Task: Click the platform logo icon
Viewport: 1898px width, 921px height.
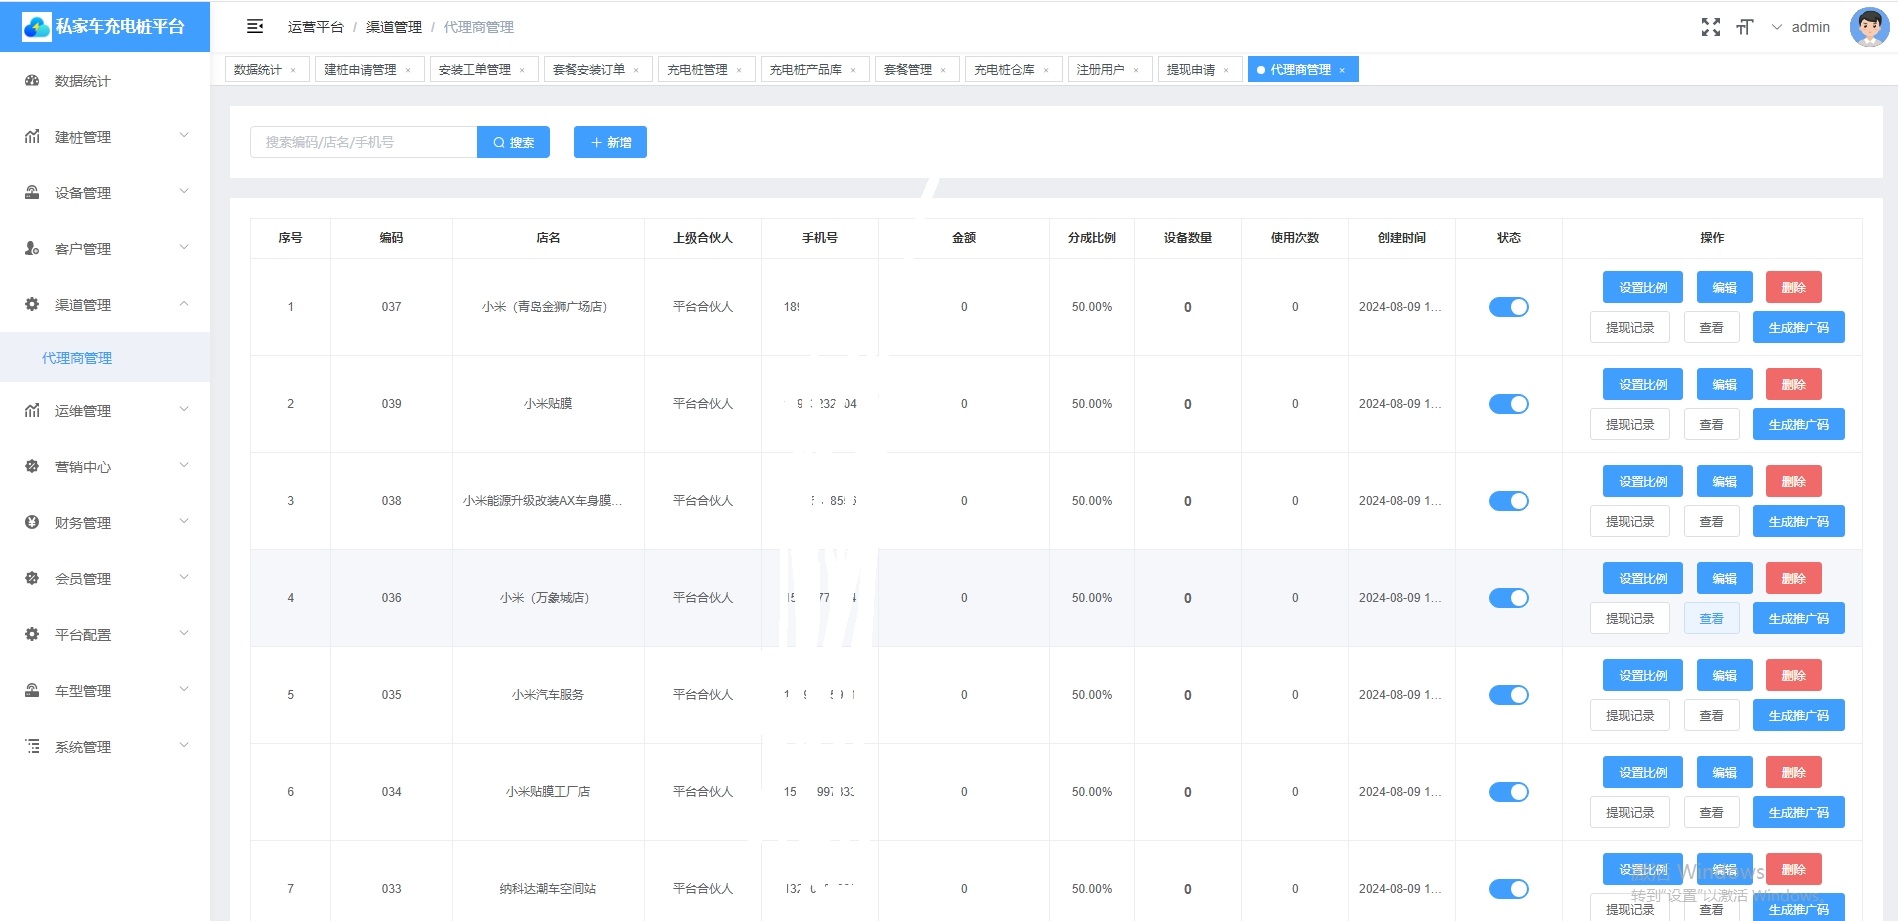Action: coord(36,27)
